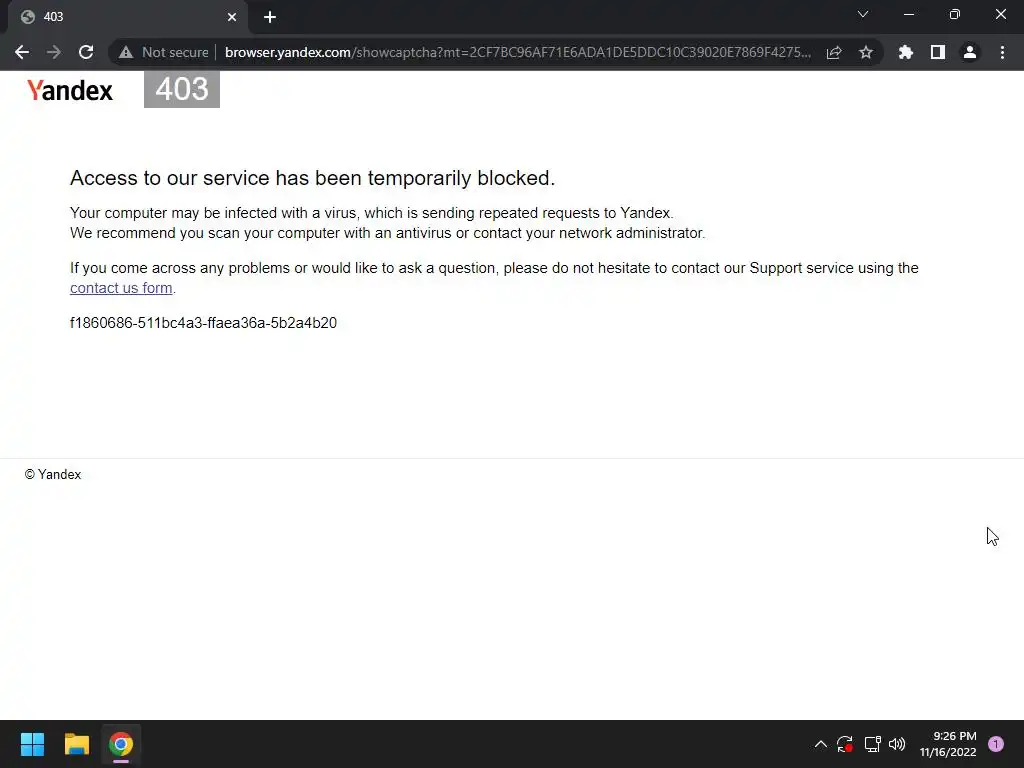This screenshot has height=768, width=1024.
Task: Open the network status tray icon
Action: (x=872, y=744)
